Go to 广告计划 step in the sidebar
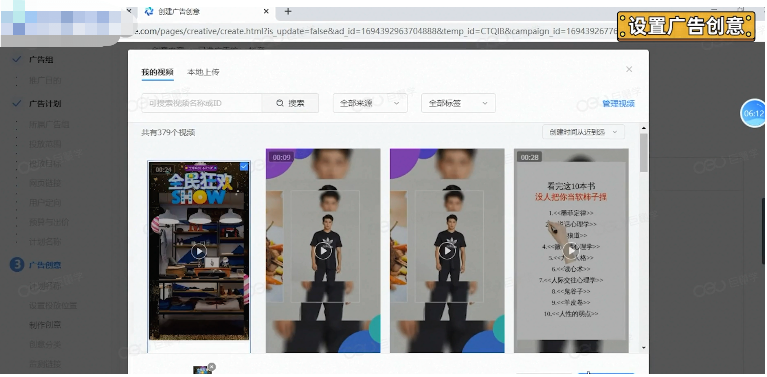This screenshot has height=377, width=767. (45, 104)
